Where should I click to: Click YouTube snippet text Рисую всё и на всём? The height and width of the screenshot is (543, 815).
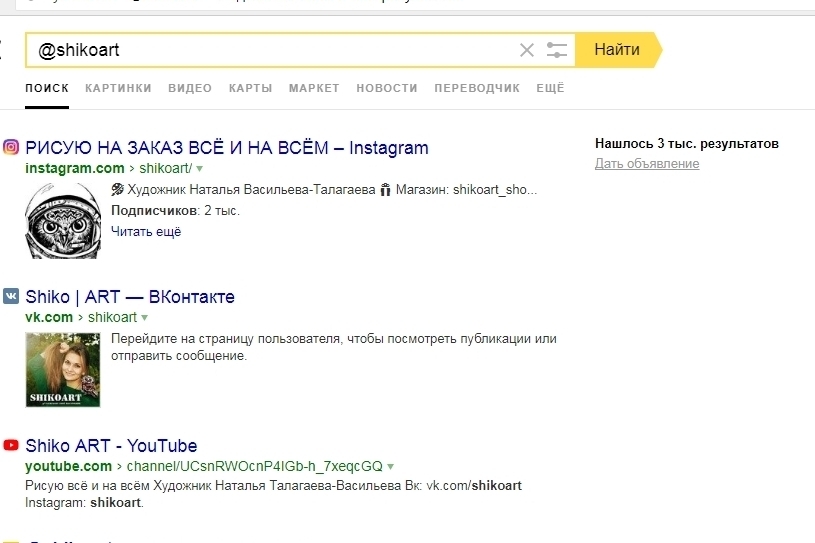87,486
